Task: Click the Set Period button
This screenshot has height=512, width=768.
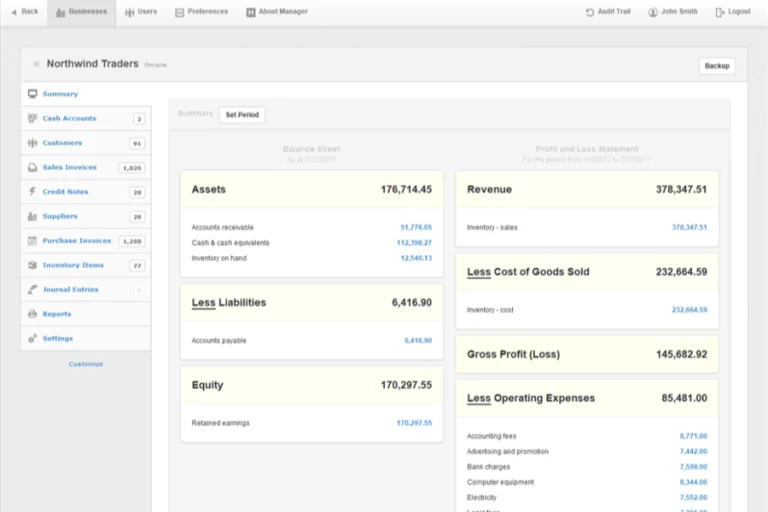Action: [242, 115]
